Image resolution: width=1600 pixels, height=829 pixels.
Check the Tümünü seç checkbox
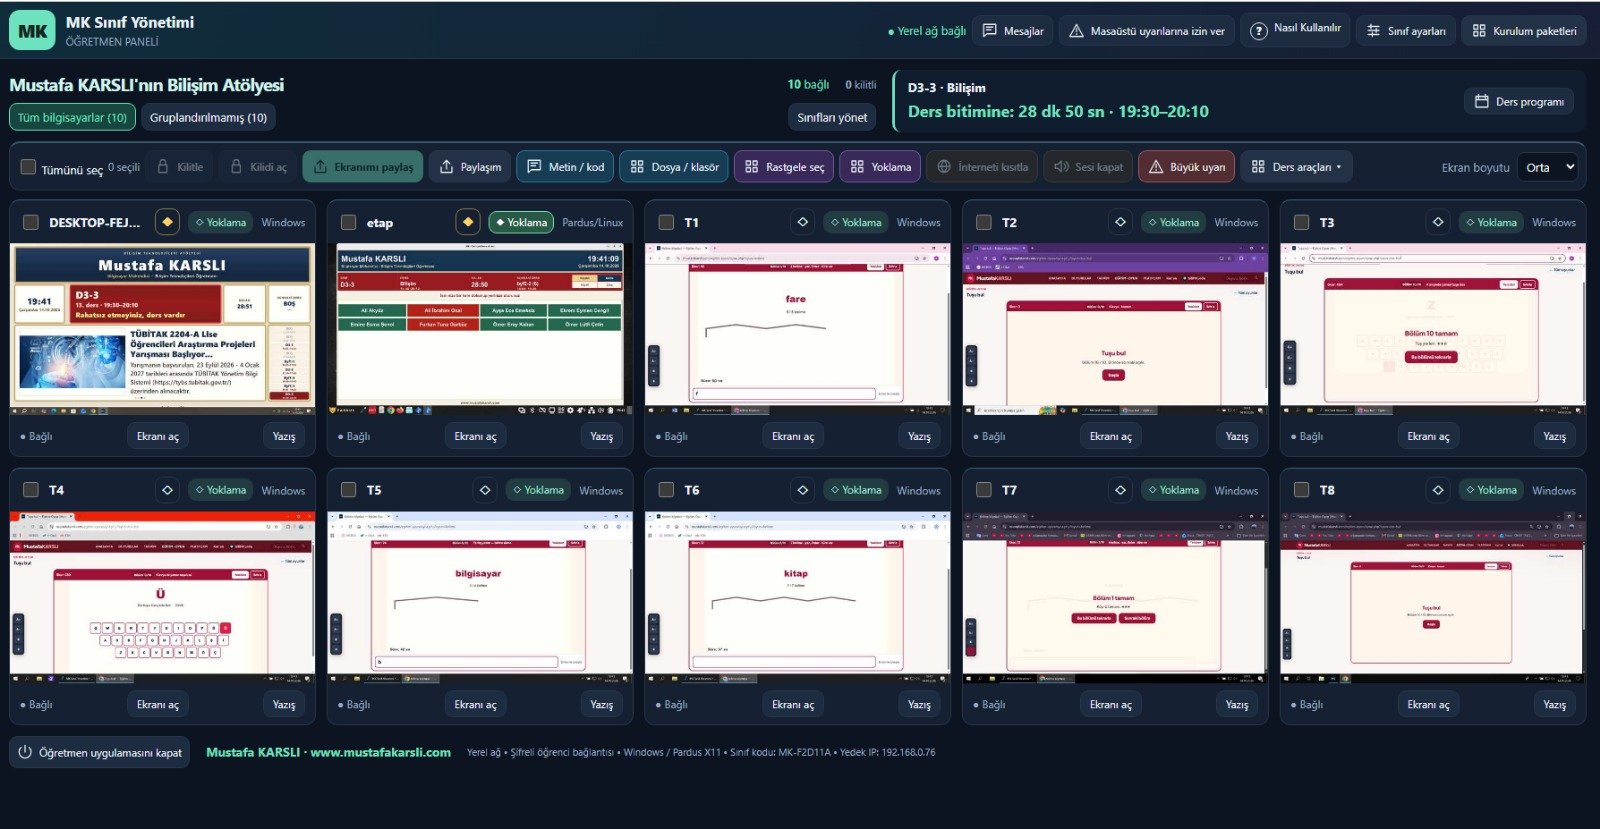28,167
